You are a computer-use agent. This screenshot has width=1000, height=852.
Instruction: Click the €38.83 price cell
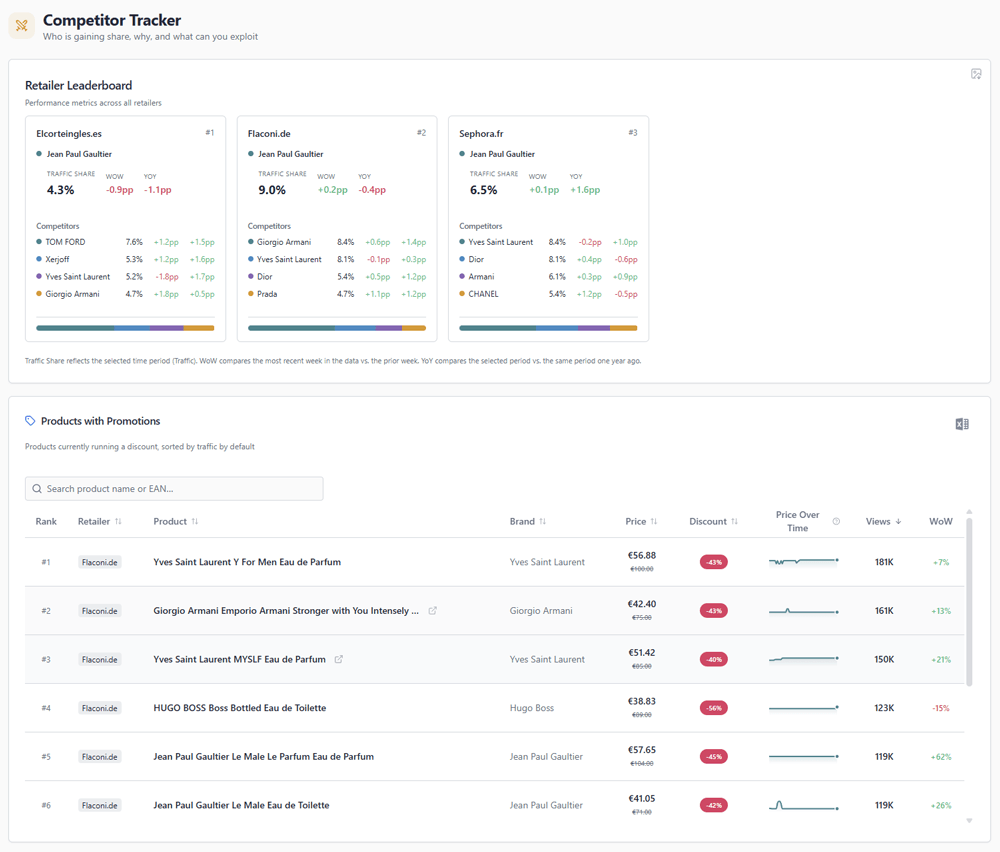tap(642, 701)
